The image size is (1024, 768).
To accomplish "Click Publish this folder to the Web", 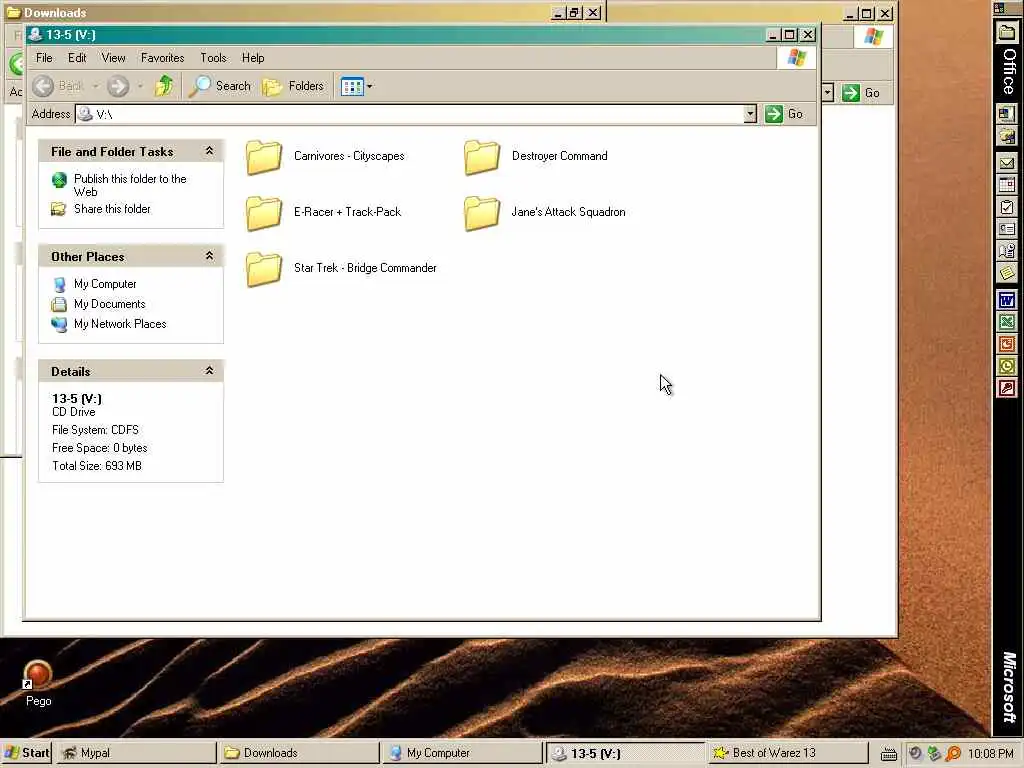I will click(130, 185).
